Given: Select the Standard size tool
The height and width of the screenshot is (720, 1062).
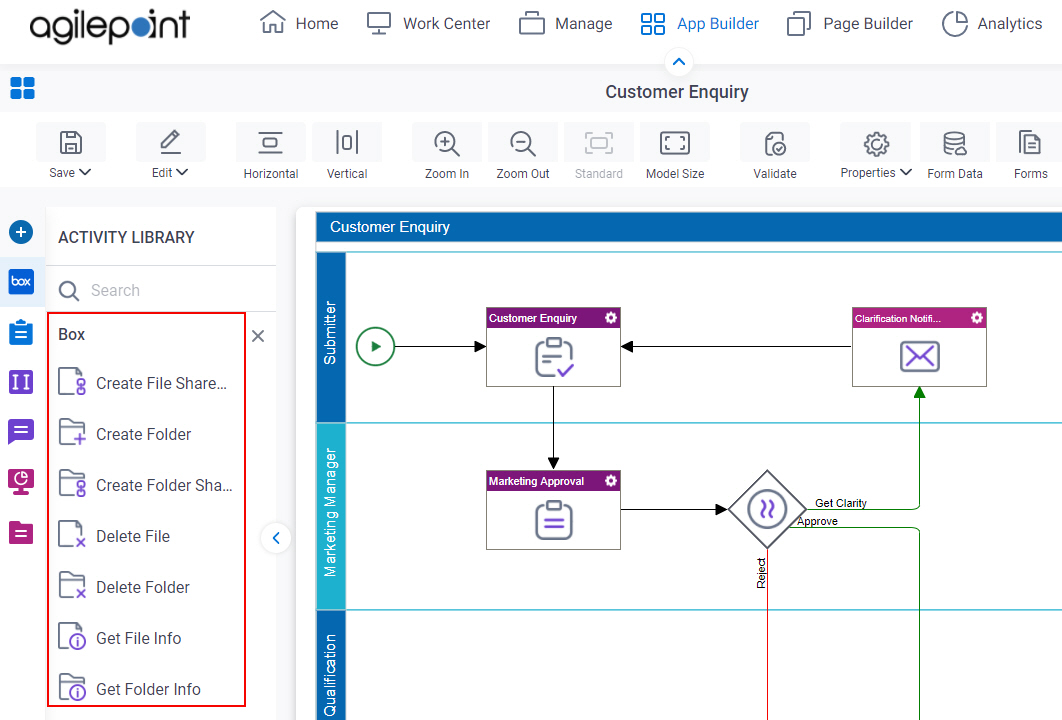Looking at the screenshot, I should (599, 153).
